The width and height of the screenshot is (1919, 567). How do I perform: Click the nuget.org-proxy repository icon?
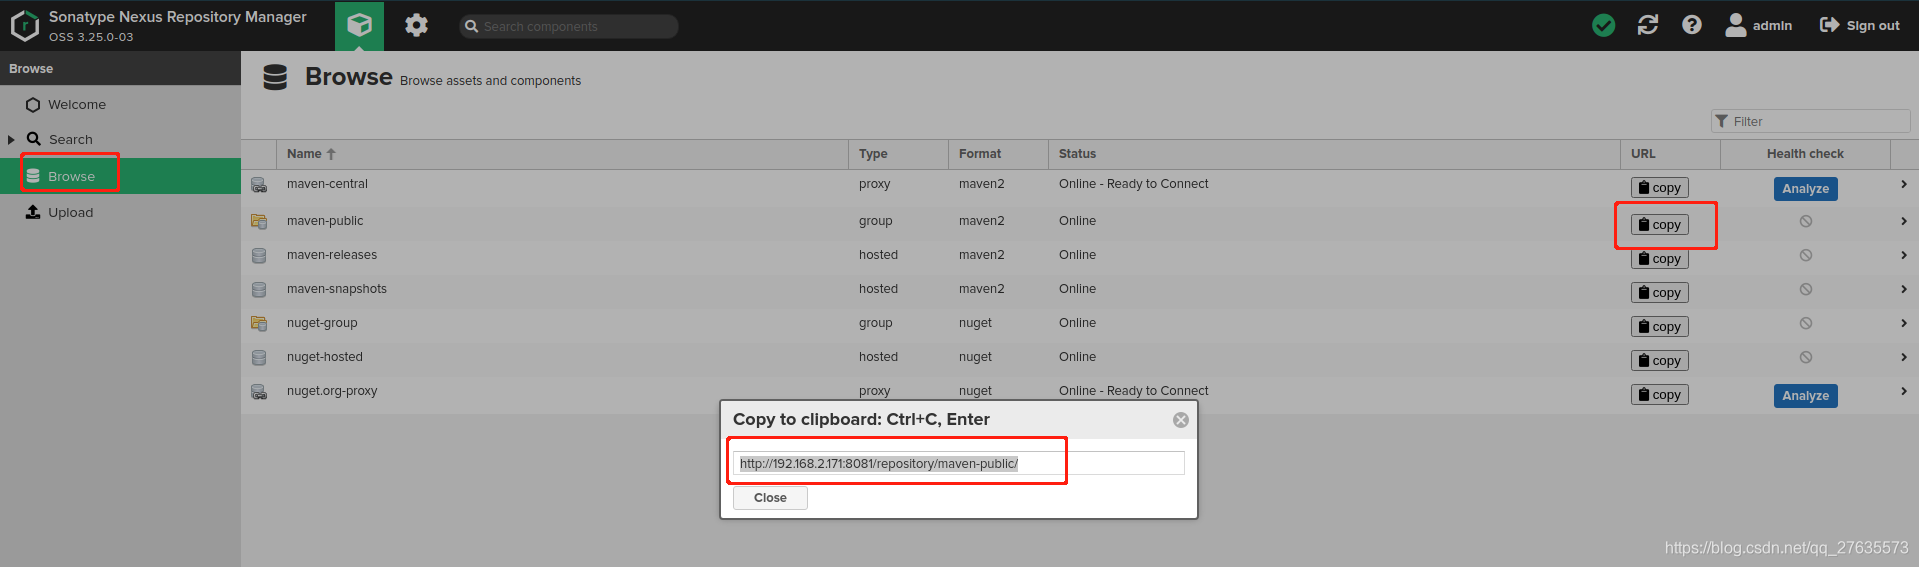(x=259, y=392)
